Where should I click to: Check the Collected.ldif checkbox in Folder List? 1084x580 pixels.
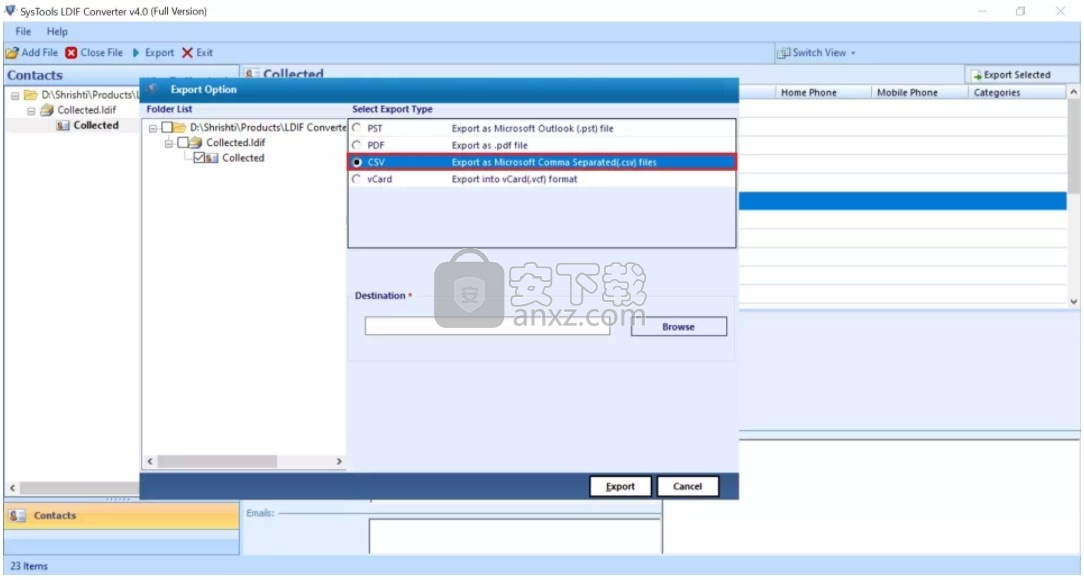pos(183,143)
